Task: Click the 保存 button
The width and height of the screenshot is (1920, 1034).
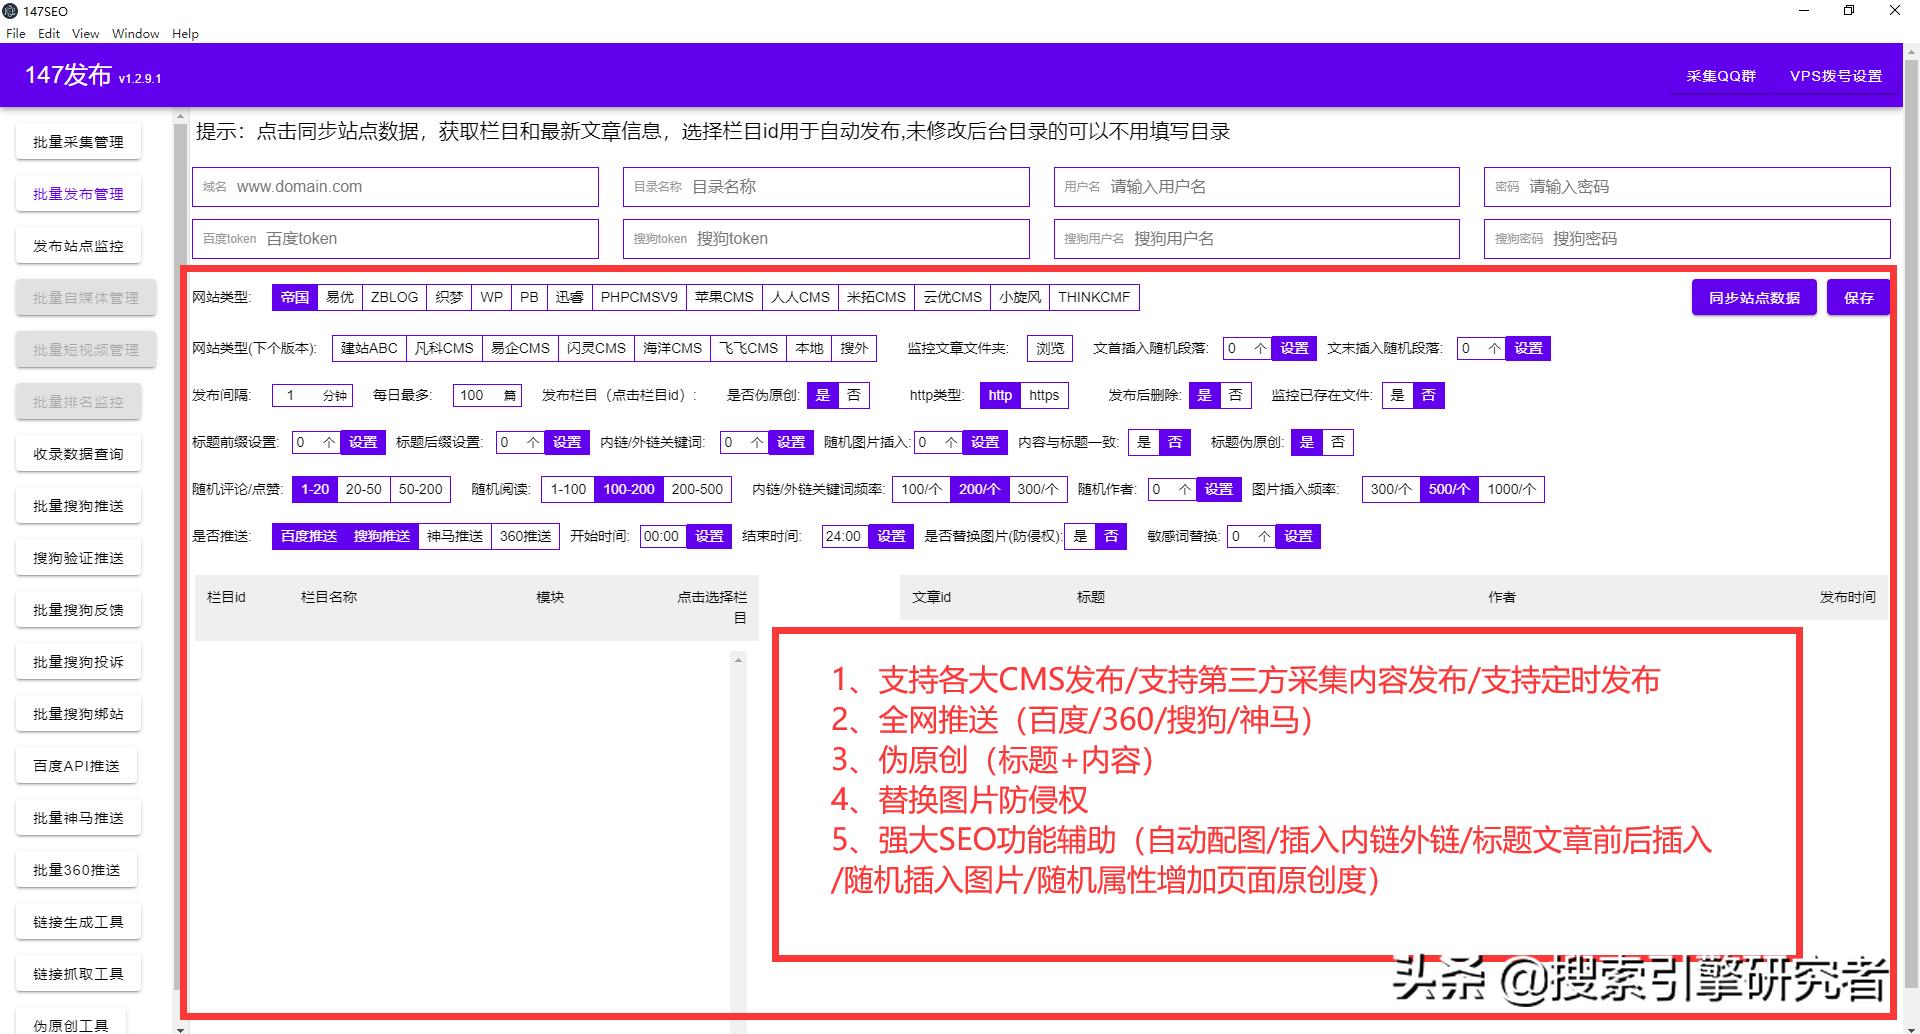Action: [1858, 297]
